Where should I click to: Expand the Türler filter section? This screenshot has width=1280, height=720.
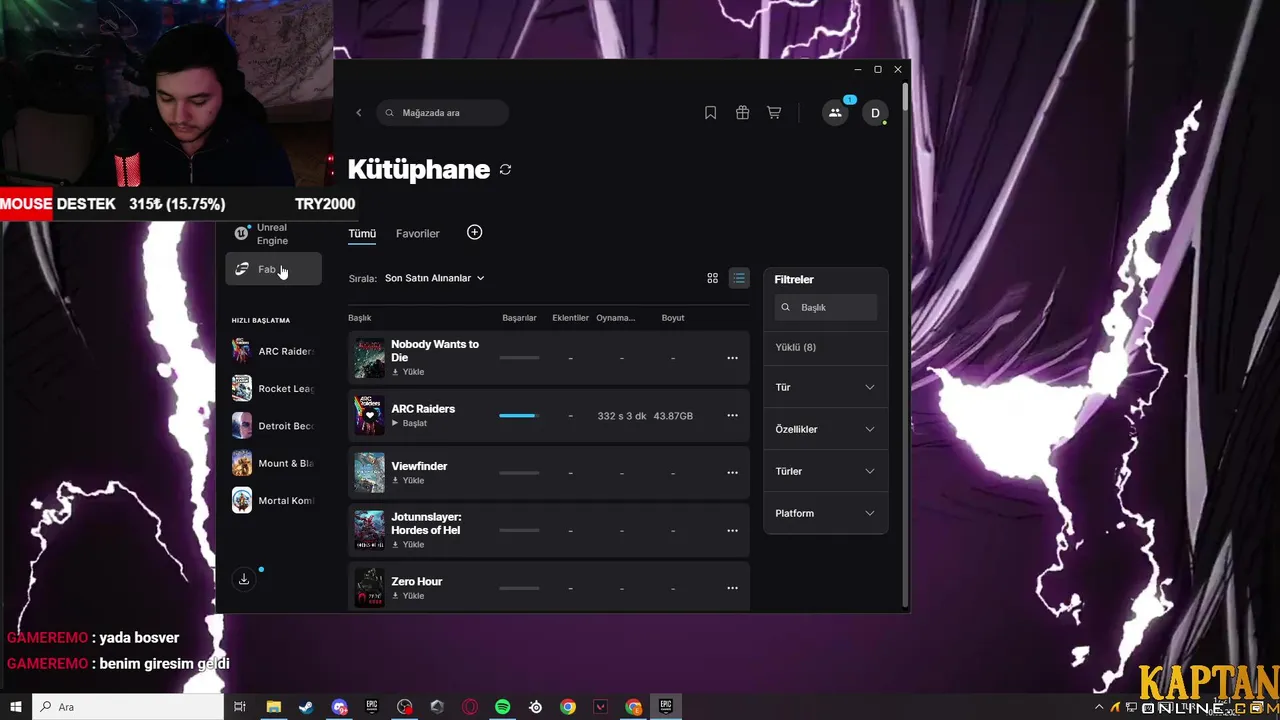click(825, 471)
